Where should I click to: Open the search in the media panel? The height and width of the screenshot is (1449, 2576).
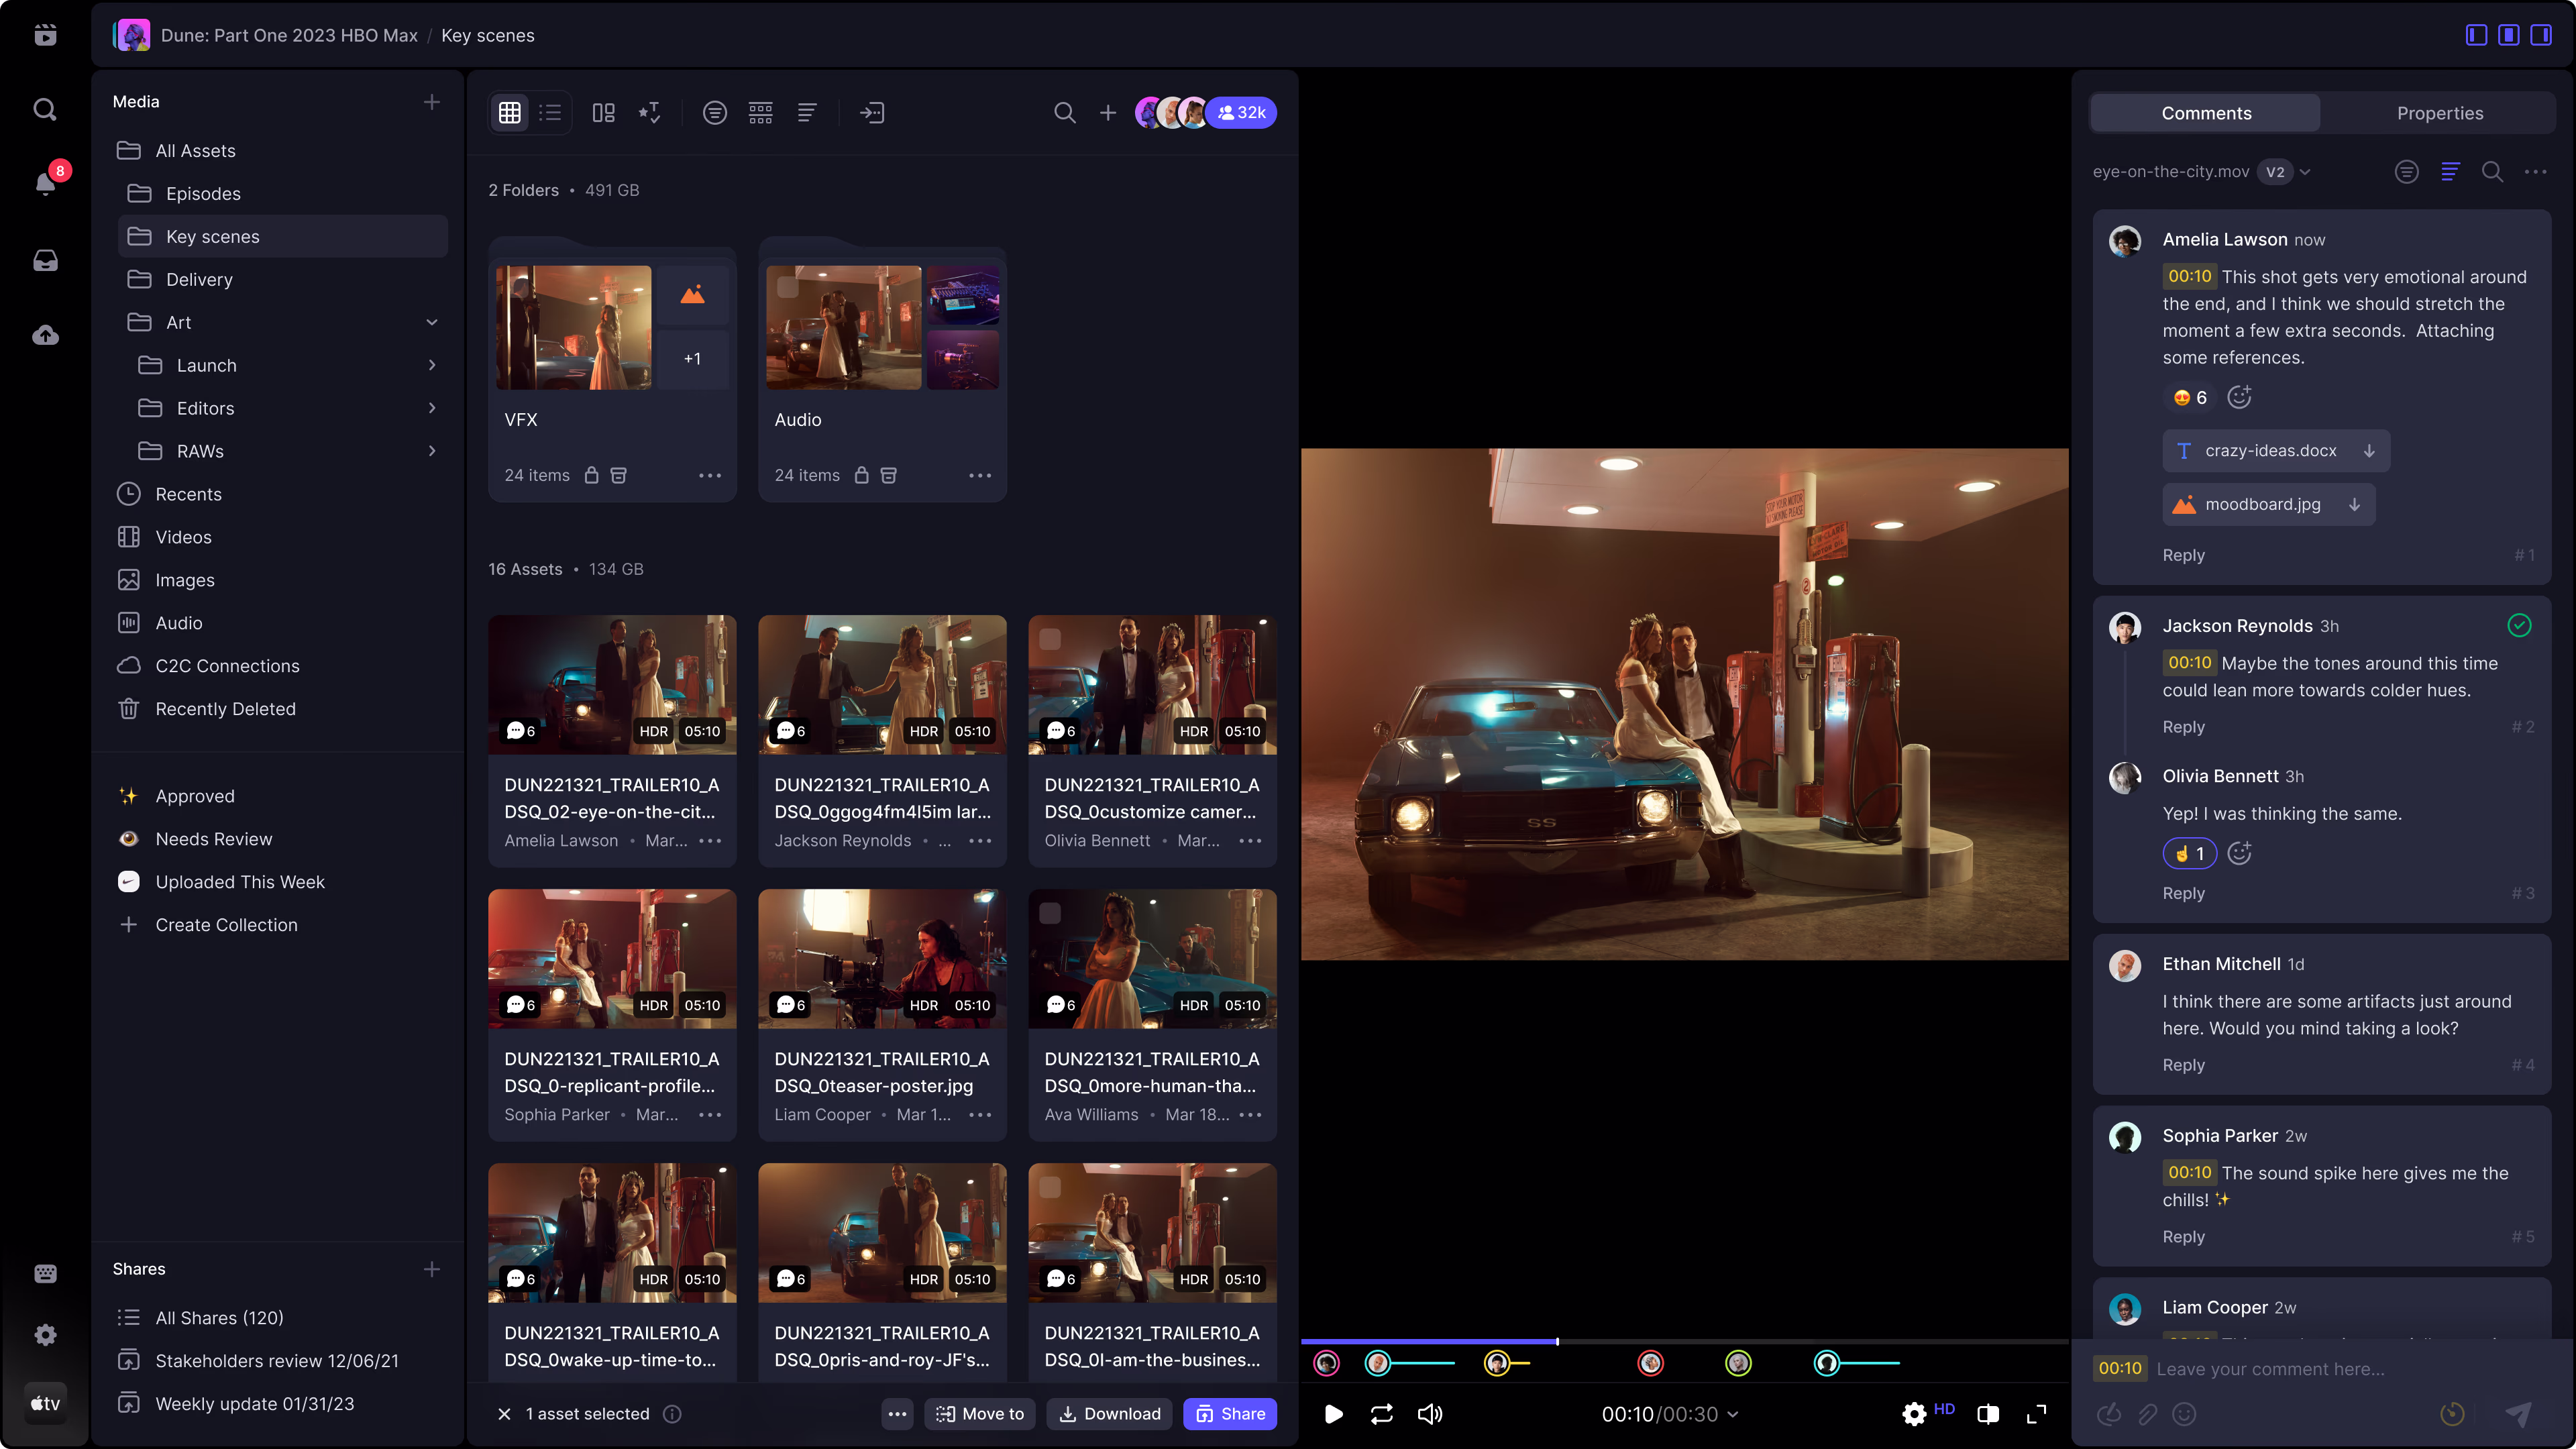[1064, 112]
